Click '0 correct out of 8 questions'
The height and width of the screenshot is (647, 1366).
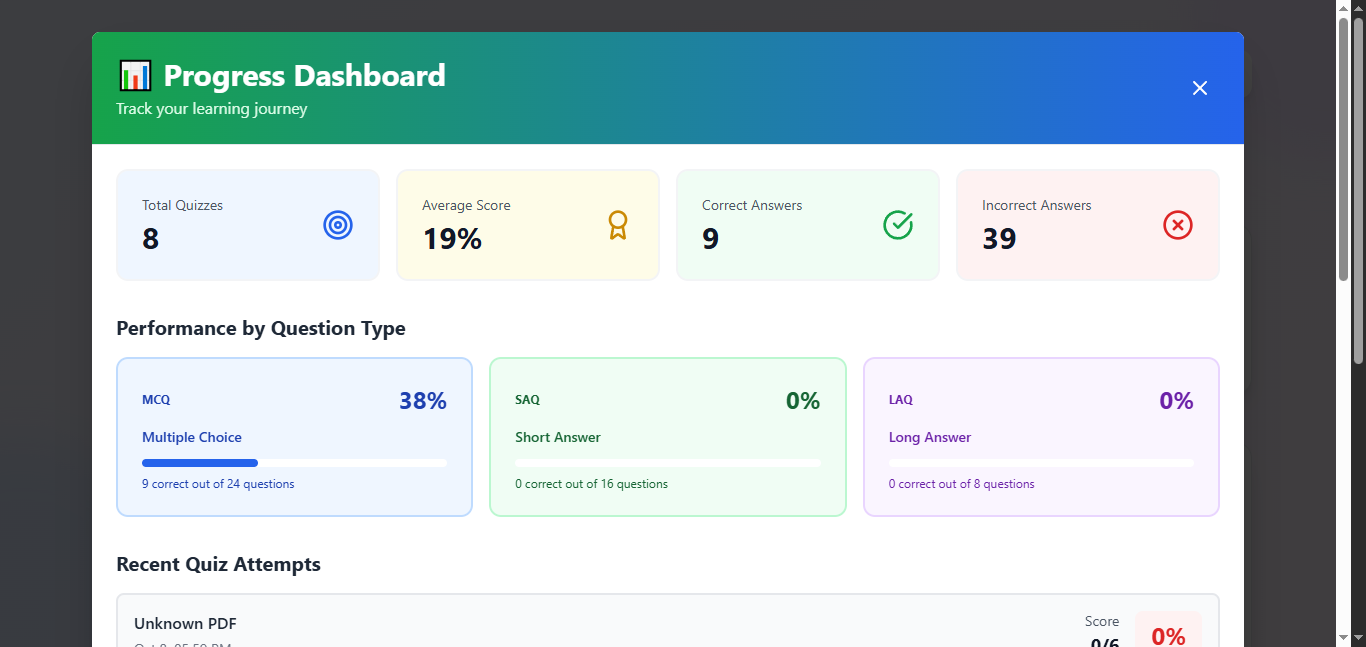(x=962, y=484)
